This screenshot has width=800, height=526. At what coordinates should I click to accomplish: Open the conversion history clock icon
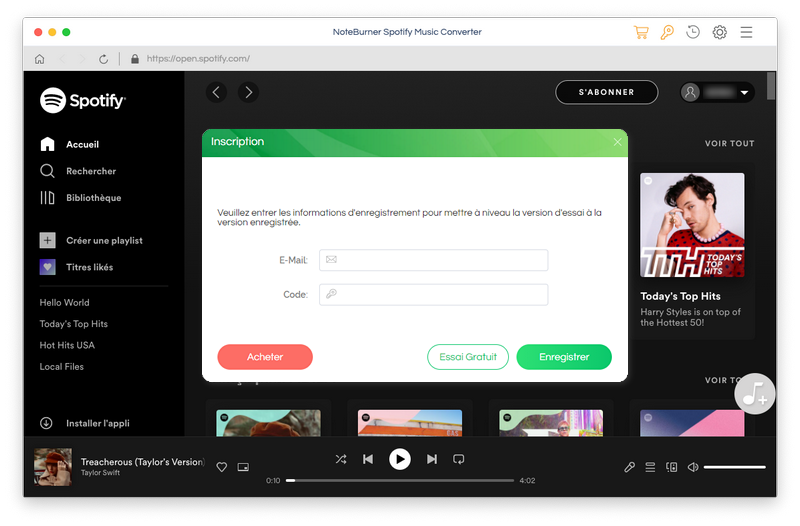(x=693, y=32)
